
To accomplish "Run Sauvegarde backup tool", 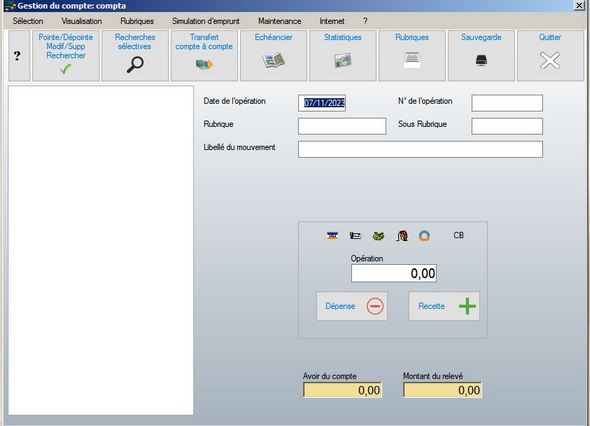I will 481,56.
